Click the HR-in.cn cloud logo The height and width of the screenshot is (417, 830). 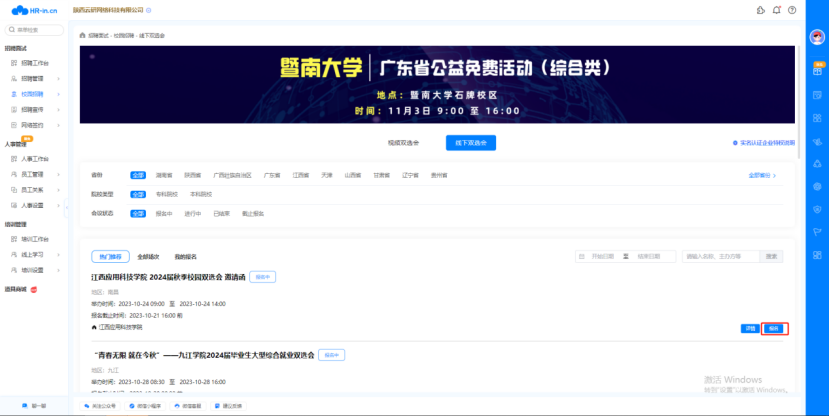28,11
